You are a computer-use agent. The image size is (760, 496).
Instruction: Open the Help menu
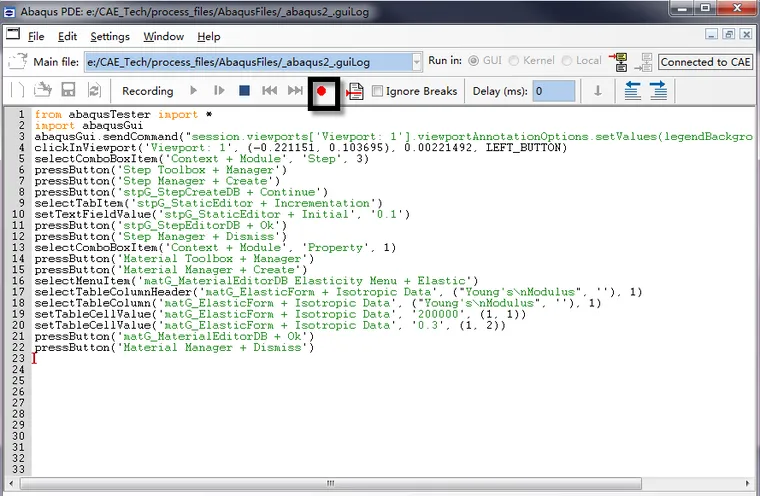click(x=208, y=36)
